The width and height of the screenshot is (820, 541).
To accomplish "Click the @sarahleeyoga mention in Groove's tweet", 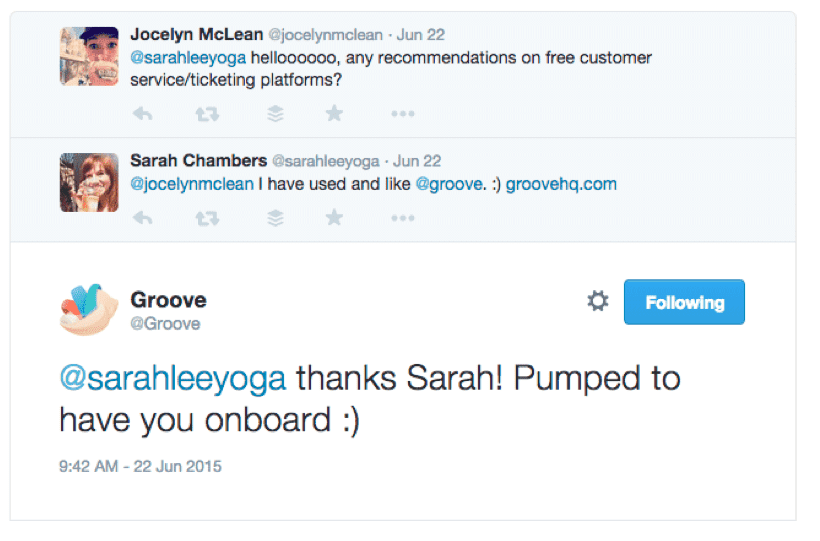I will 172,379.
